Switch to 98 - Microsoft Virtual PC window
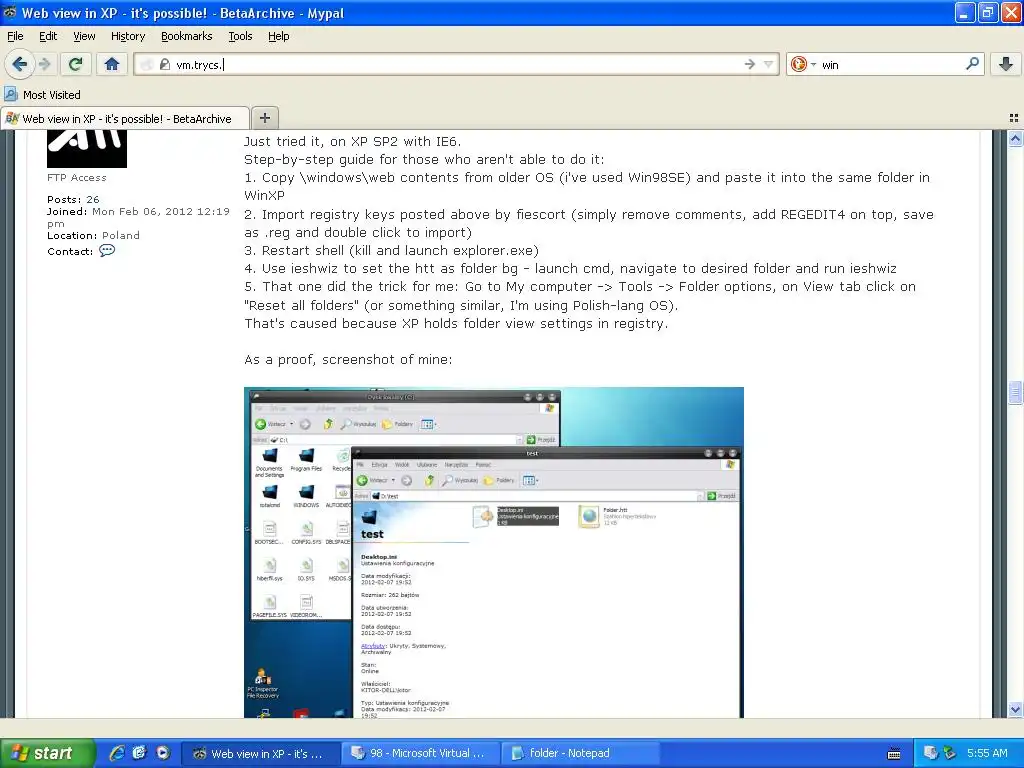This screenshot has height=768, width=1024. pos(420,753)
